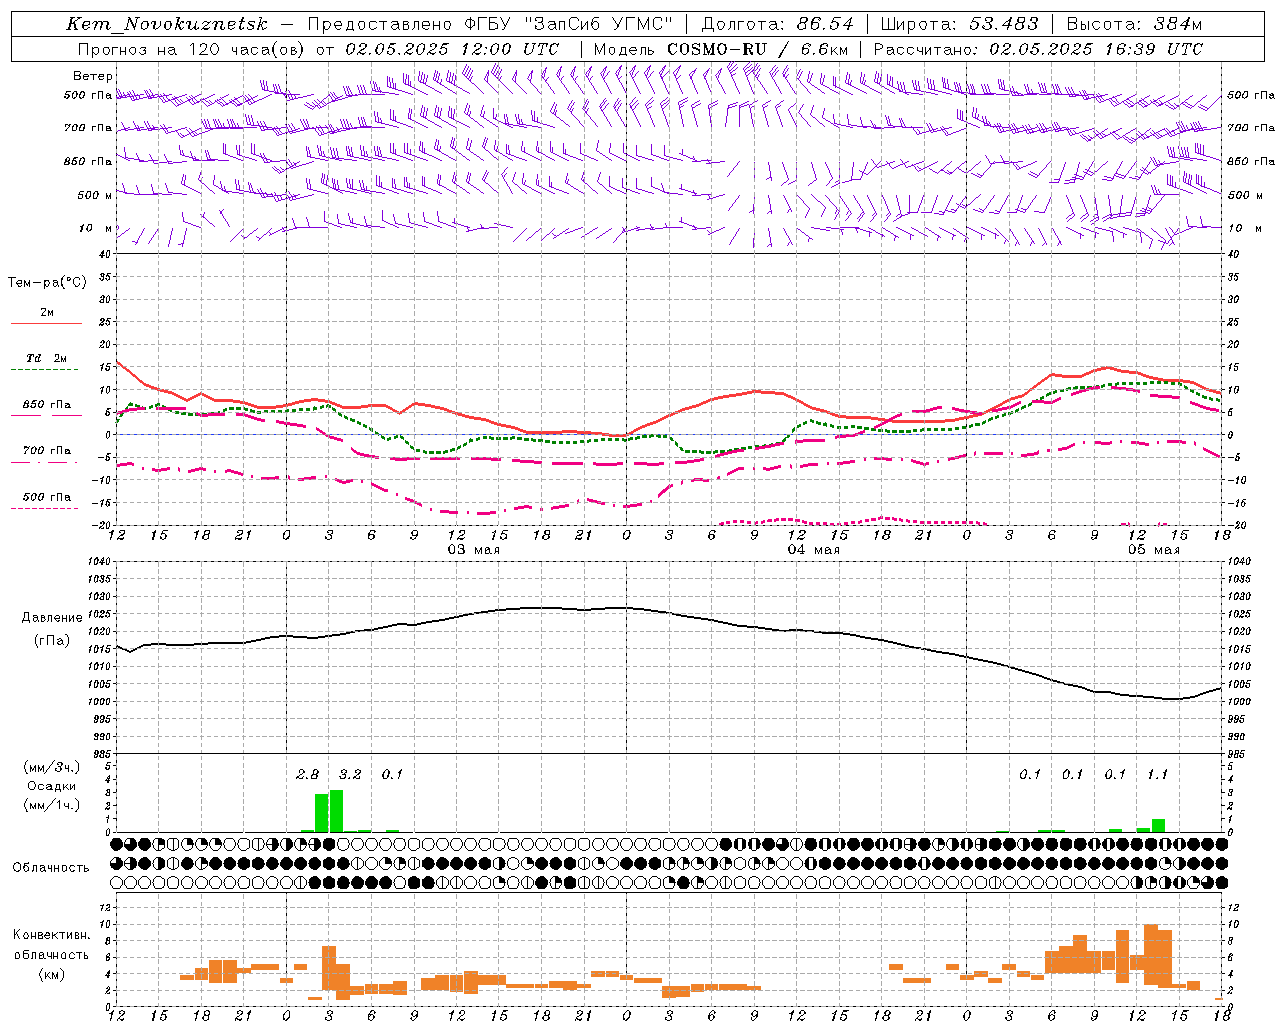The width and height of the screenshot is (1280, 1024).
Task: Click the (км) convective height unit label
Action: (52, 973)
